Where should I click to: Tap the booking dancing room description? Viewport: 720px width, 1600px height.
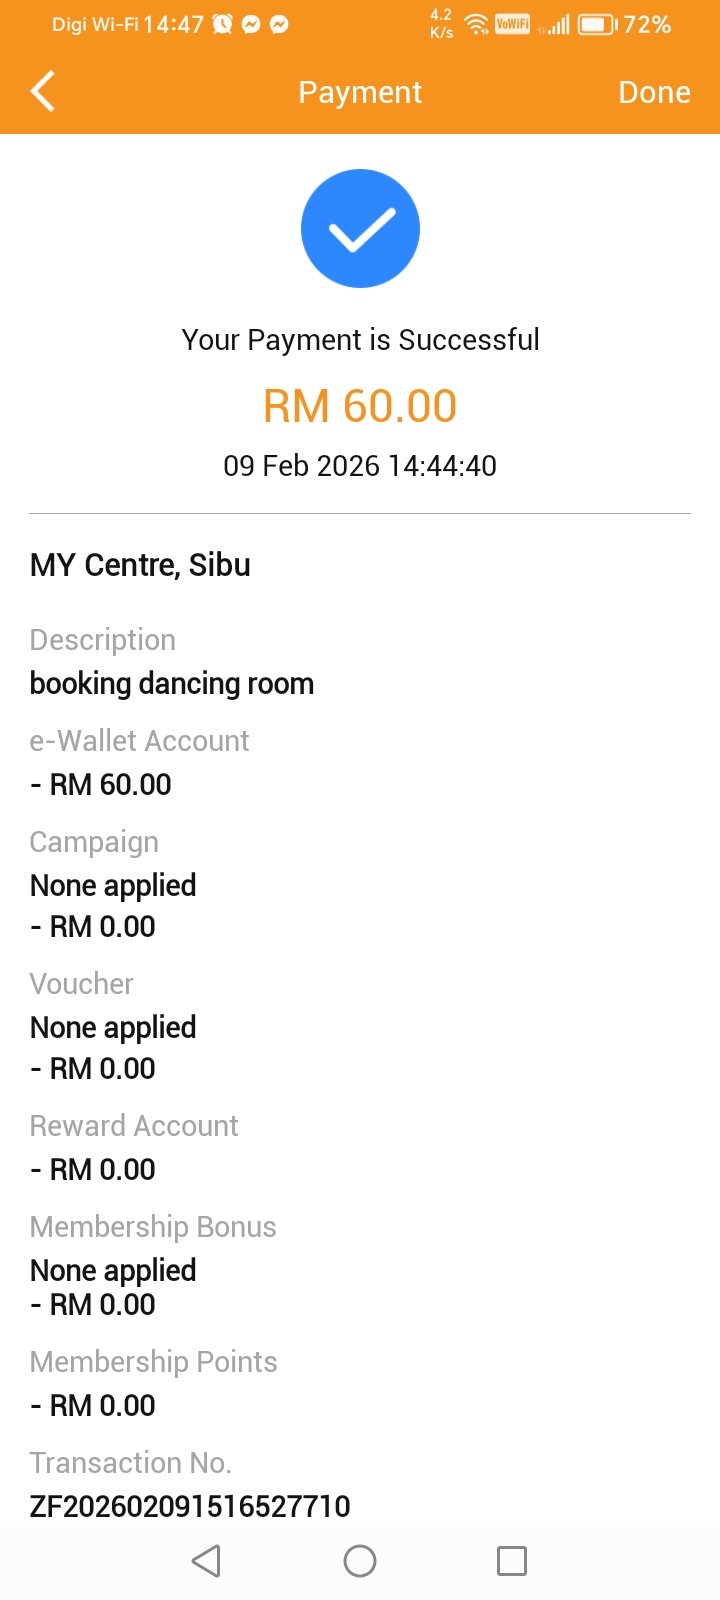(x=172, y=684)
